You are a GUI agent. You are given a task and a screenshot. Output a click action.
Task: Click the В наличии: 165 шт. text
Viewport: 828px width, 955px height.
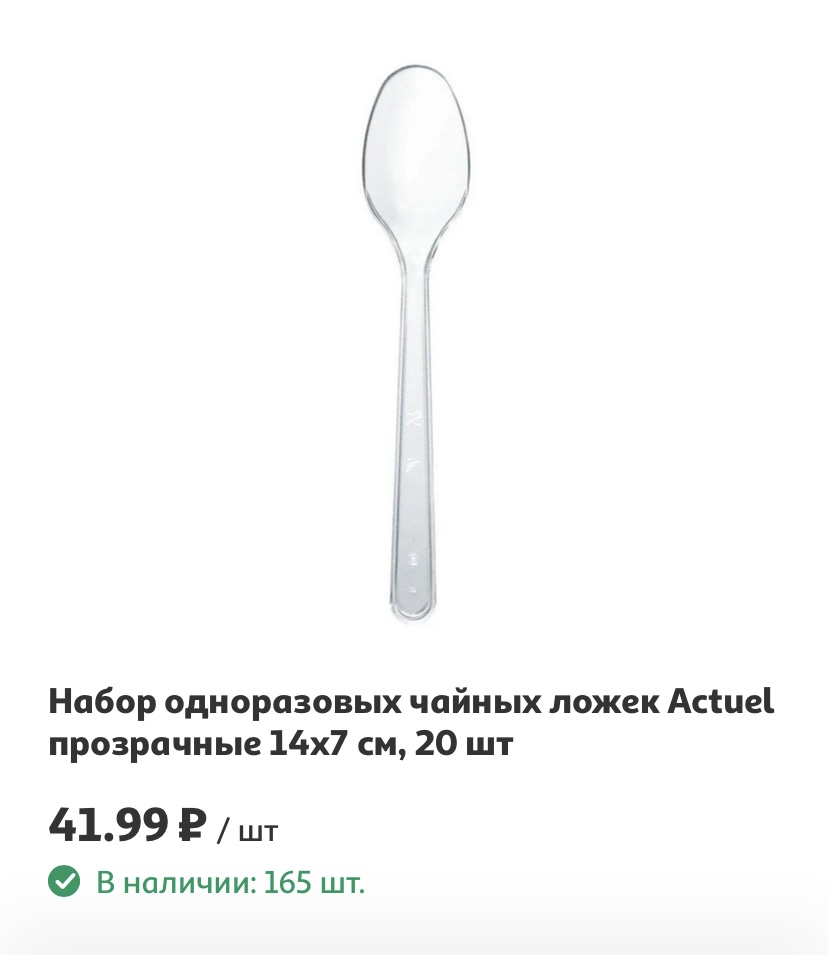231,881
